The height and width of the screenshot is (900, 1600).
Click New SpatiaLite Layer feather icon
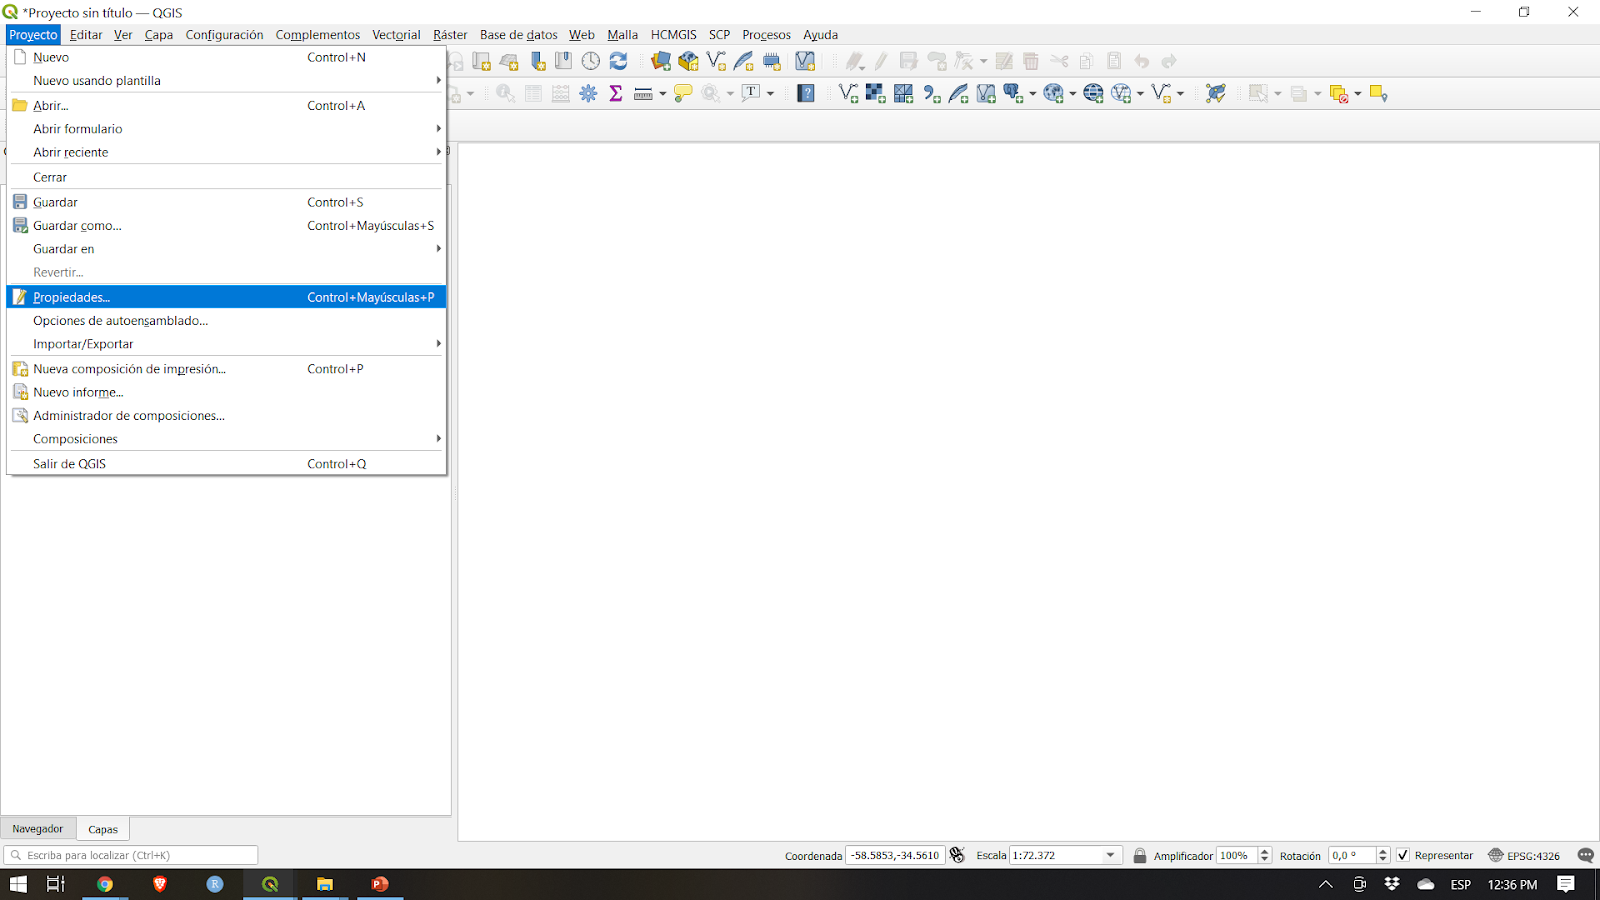(743, 61)
